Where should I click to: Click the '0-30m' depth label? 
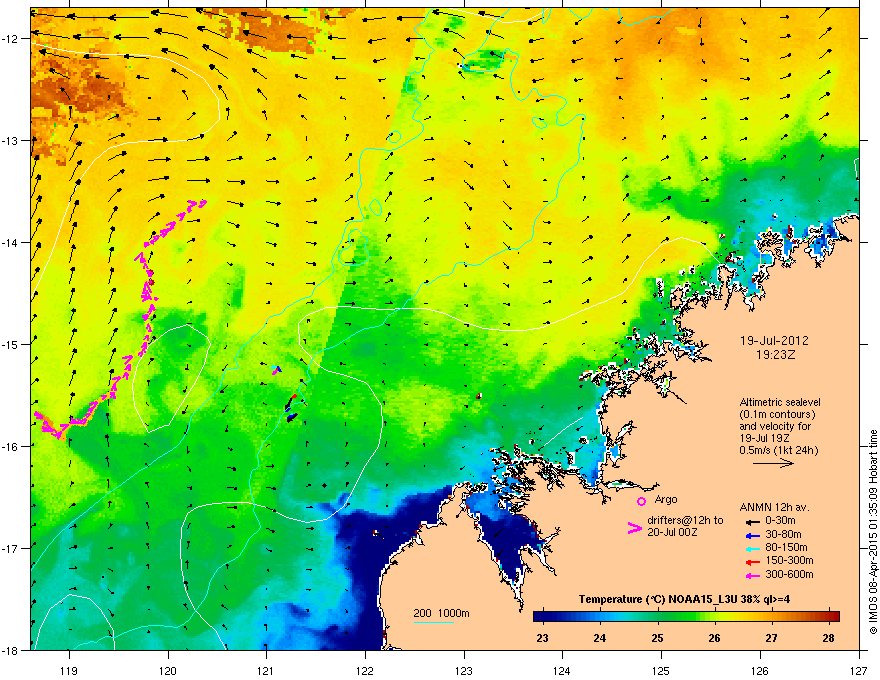coord(780,521)
